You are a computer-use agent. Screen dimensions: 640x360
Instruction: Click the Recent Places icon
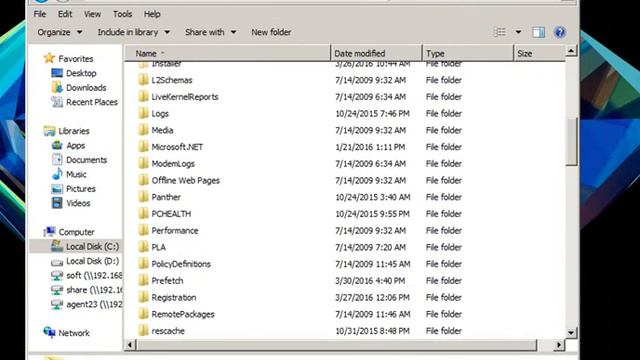[57, 102]
